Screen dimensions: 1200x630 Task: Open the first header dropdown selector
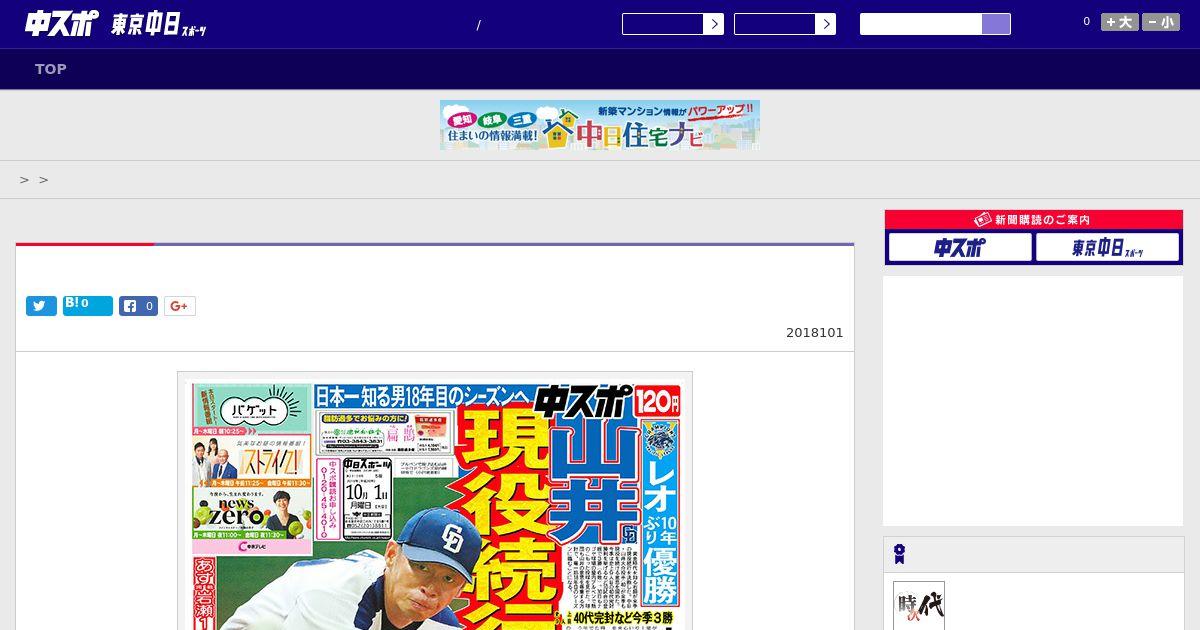coord(672,24)
